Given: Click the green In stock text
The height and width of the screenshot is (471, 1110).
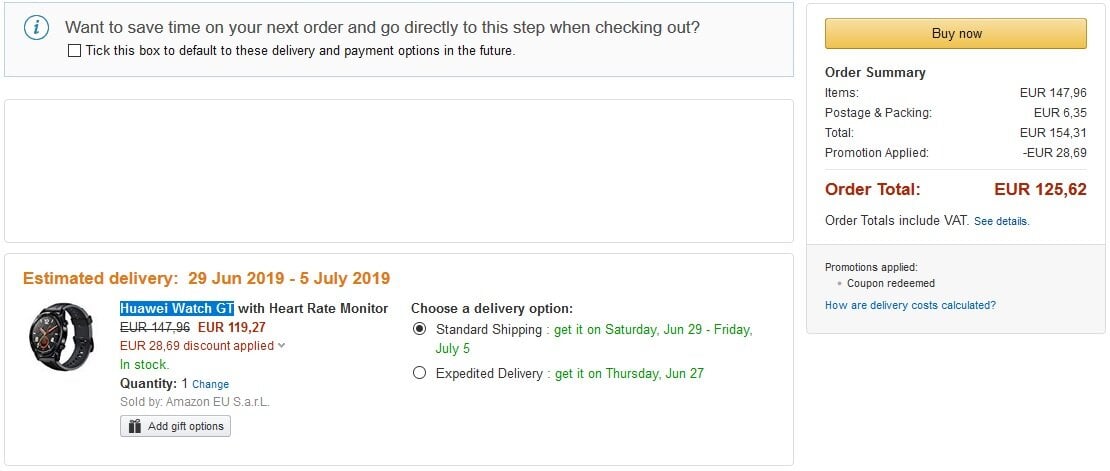Looking at the screenshot, I should [x=144, y=364].
